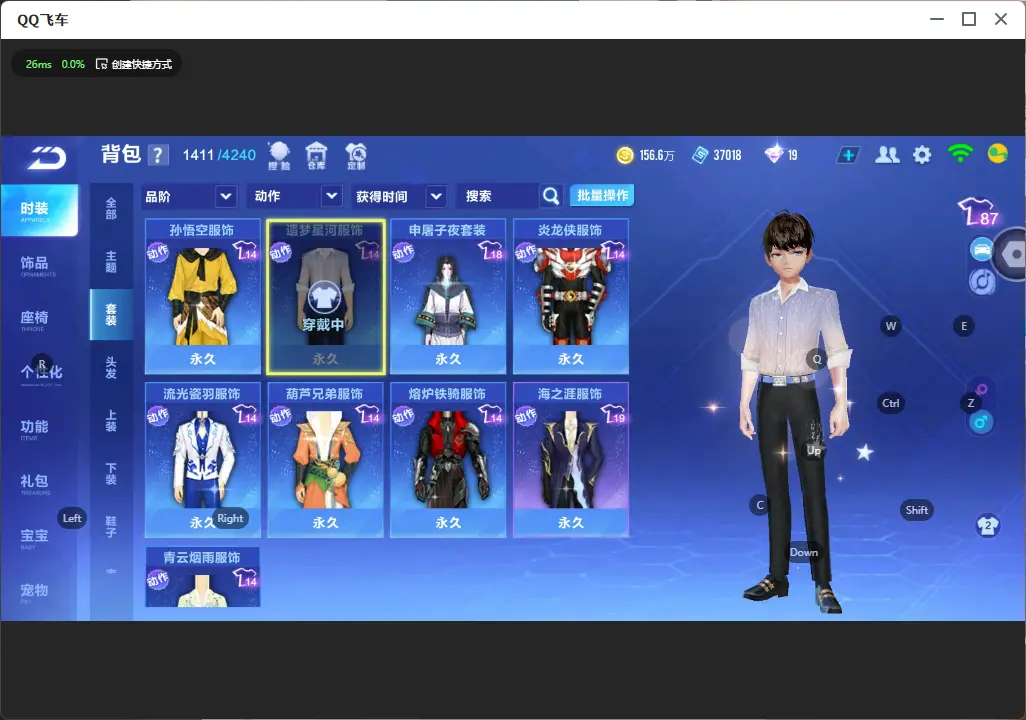The height and width of the screenshot is (720, 1026).
Task: Select the 申屠子夜套装 outfit card
Action: [448, 297]
